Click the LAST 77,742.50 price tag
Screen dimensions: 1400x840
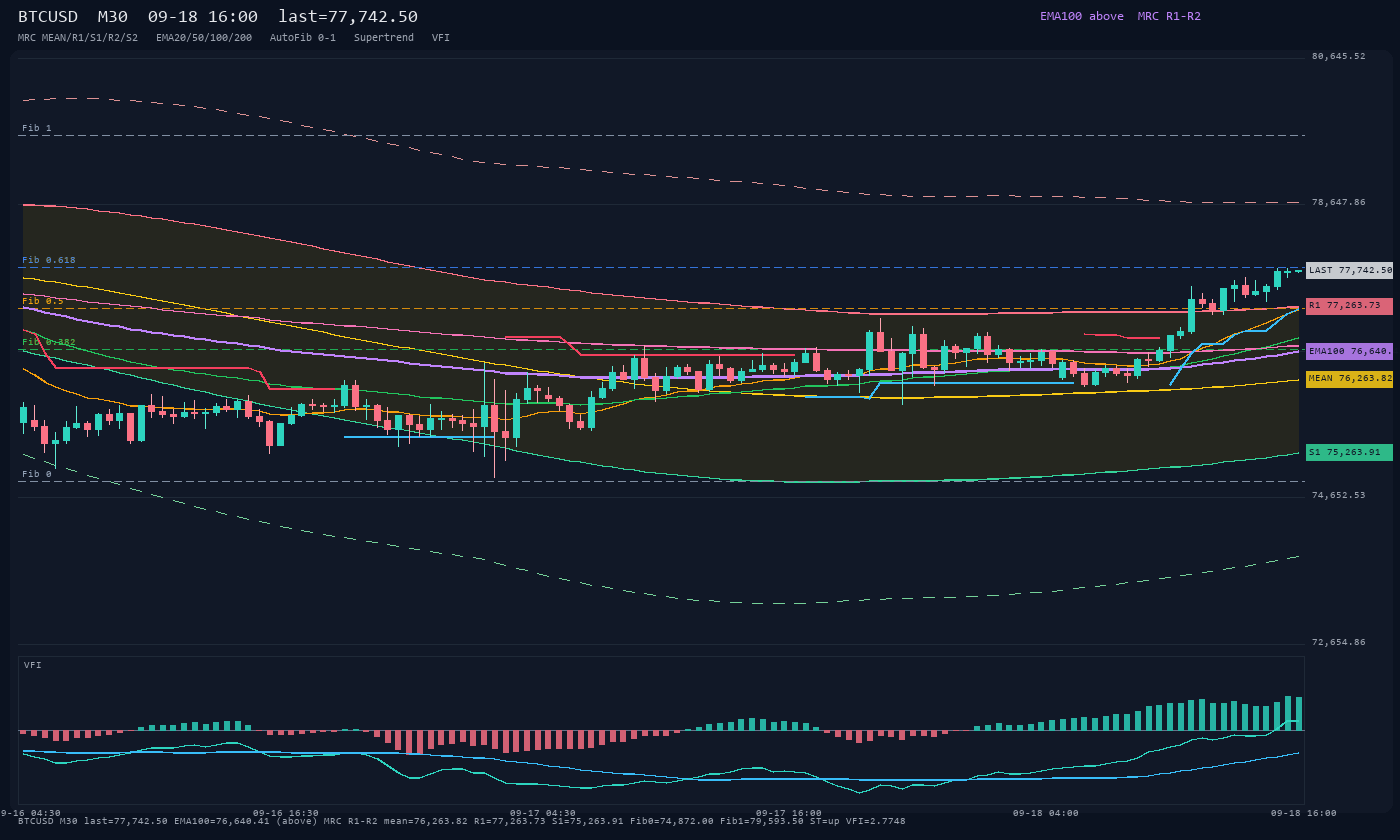pos(1349,270)
